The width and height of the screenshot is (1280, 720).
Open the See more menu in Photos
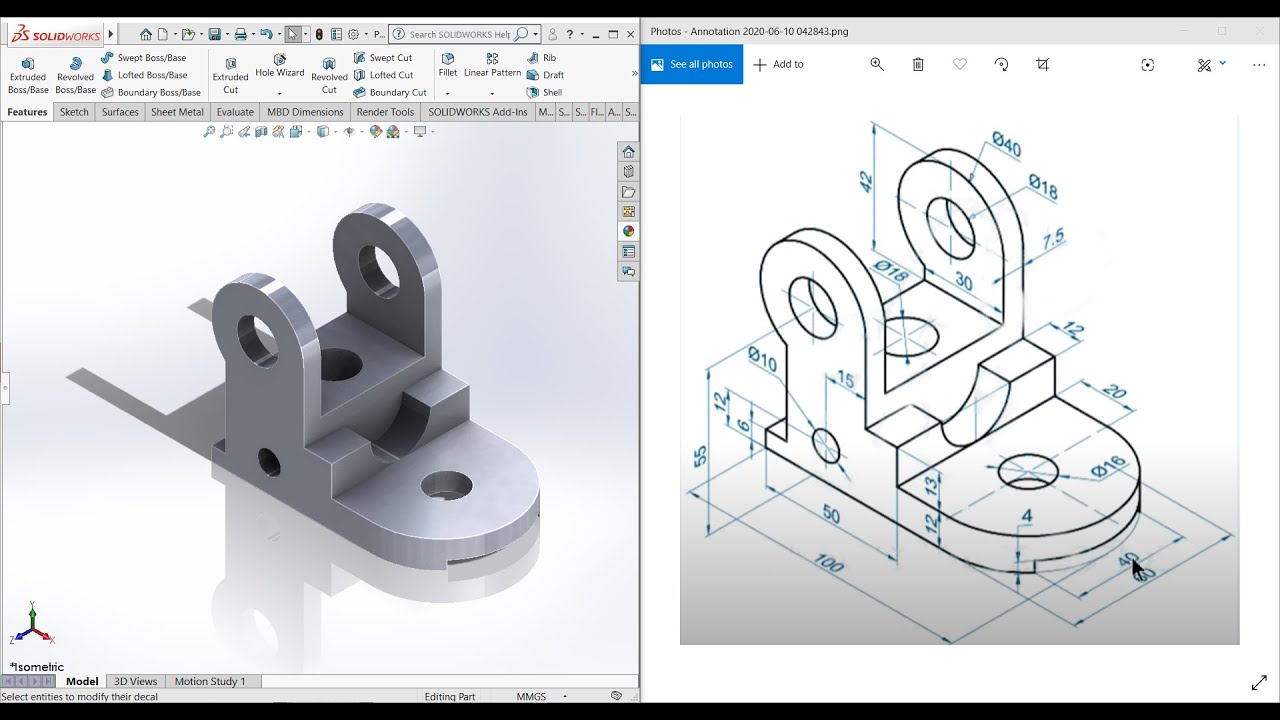(1259, 64)
